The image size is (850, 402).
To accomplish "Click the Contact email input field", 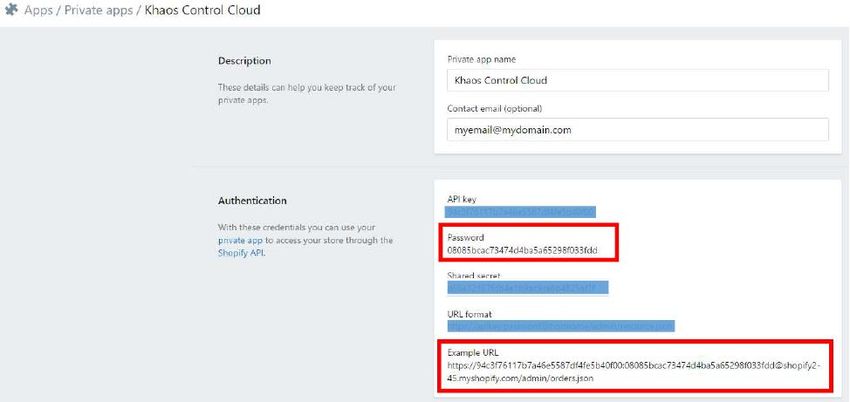I will [x=638, y=130].
